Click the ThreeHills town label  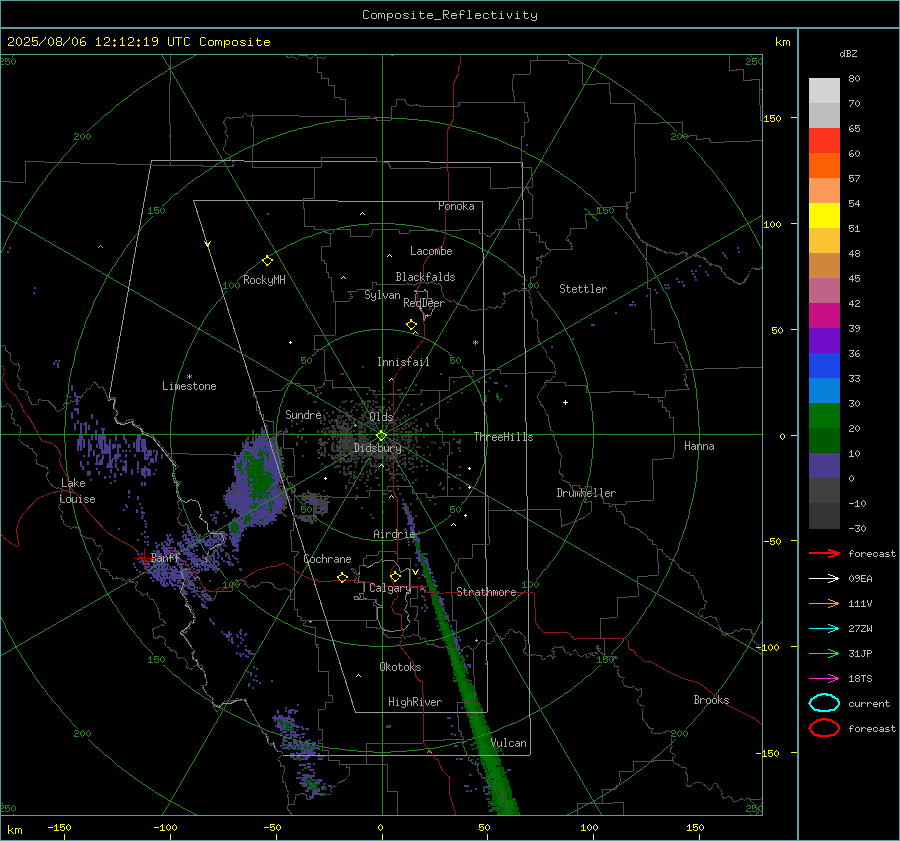pos(503,437)
